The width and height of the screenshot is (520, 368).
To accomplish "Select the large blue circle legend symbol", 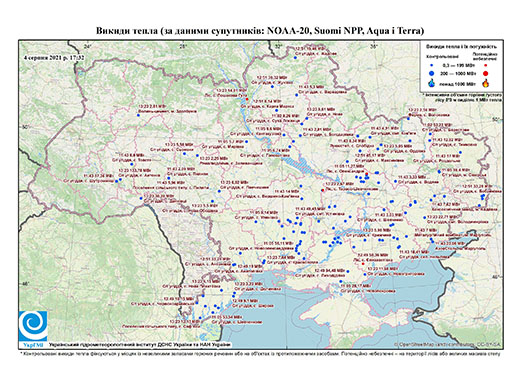I will pyautogui.click(x=432, y=73).
